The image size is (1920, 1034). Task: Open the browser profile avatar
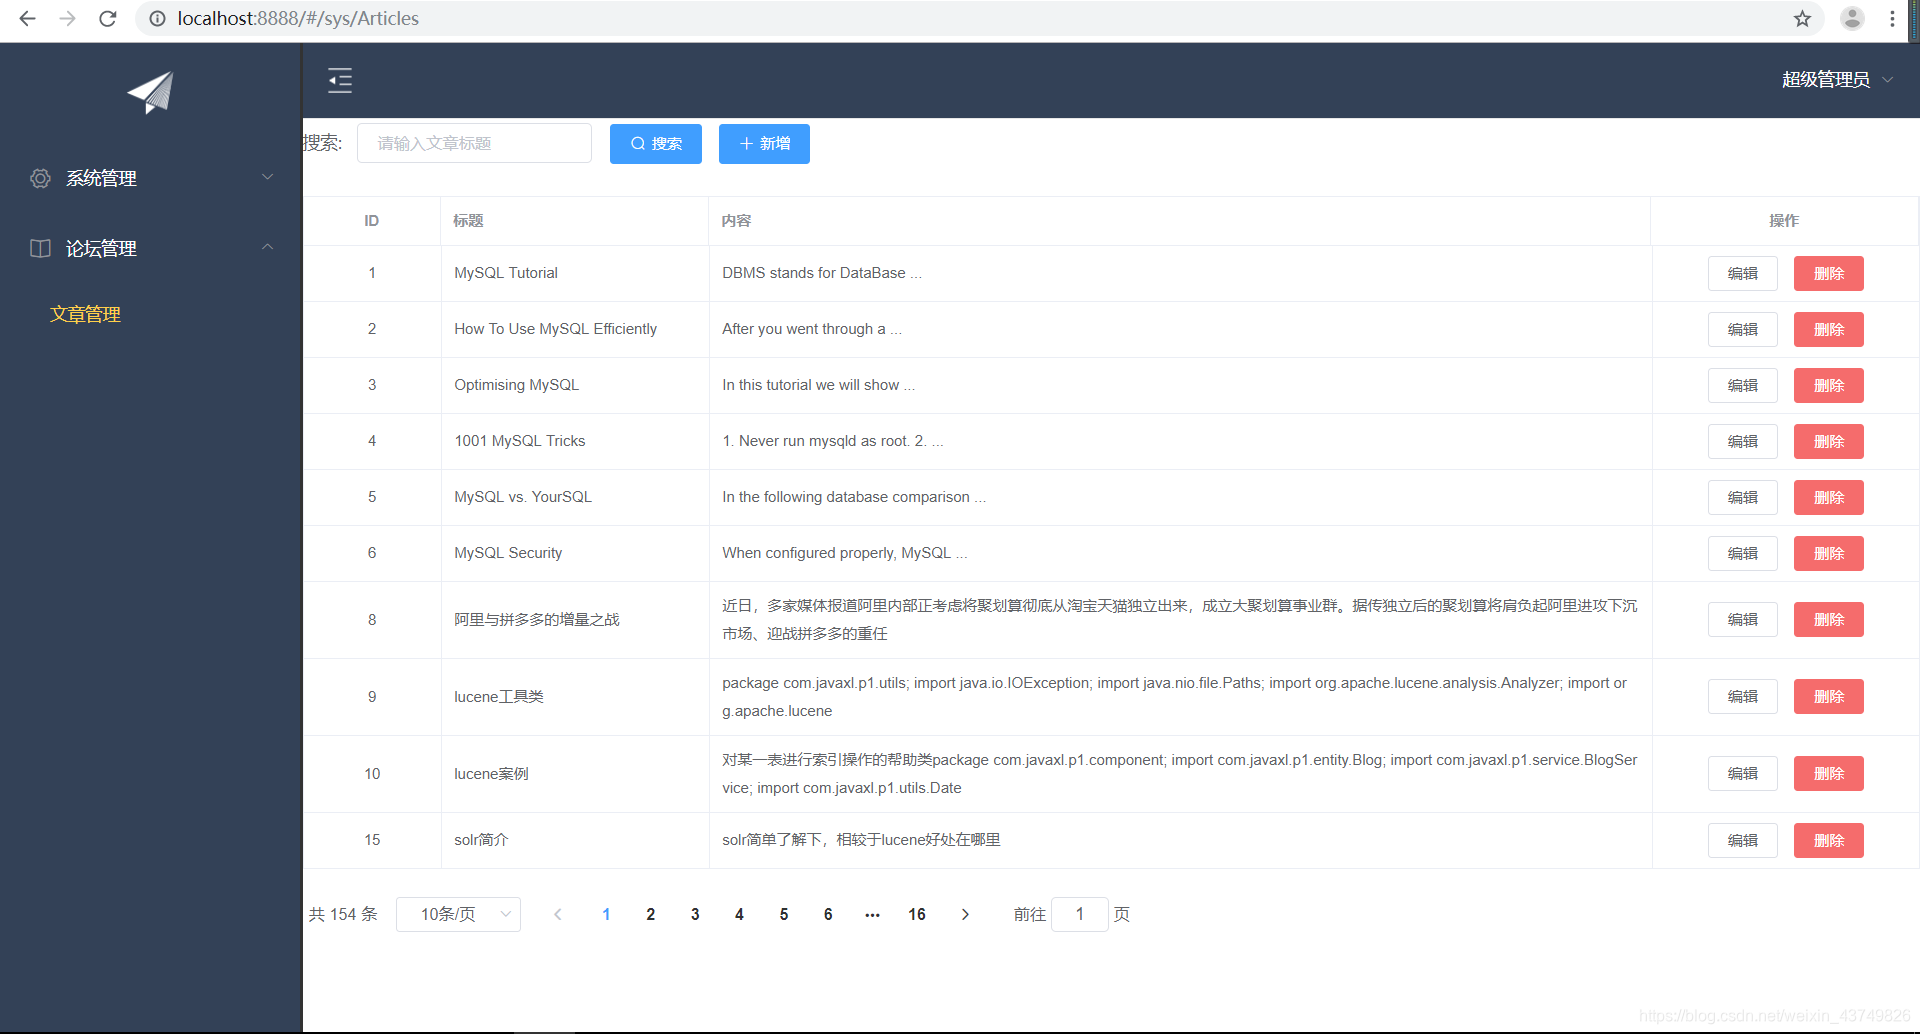(x=1852, y=18)
